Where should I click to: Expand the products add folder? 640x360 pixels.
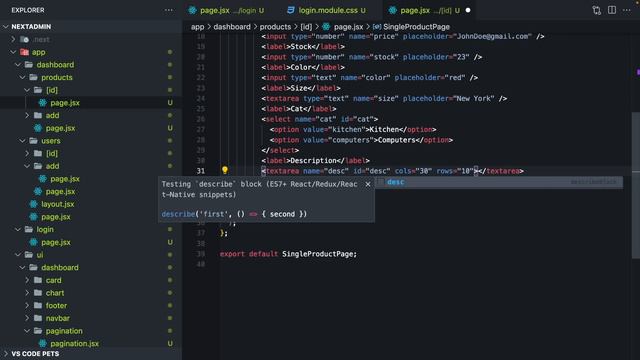point(27,116)
